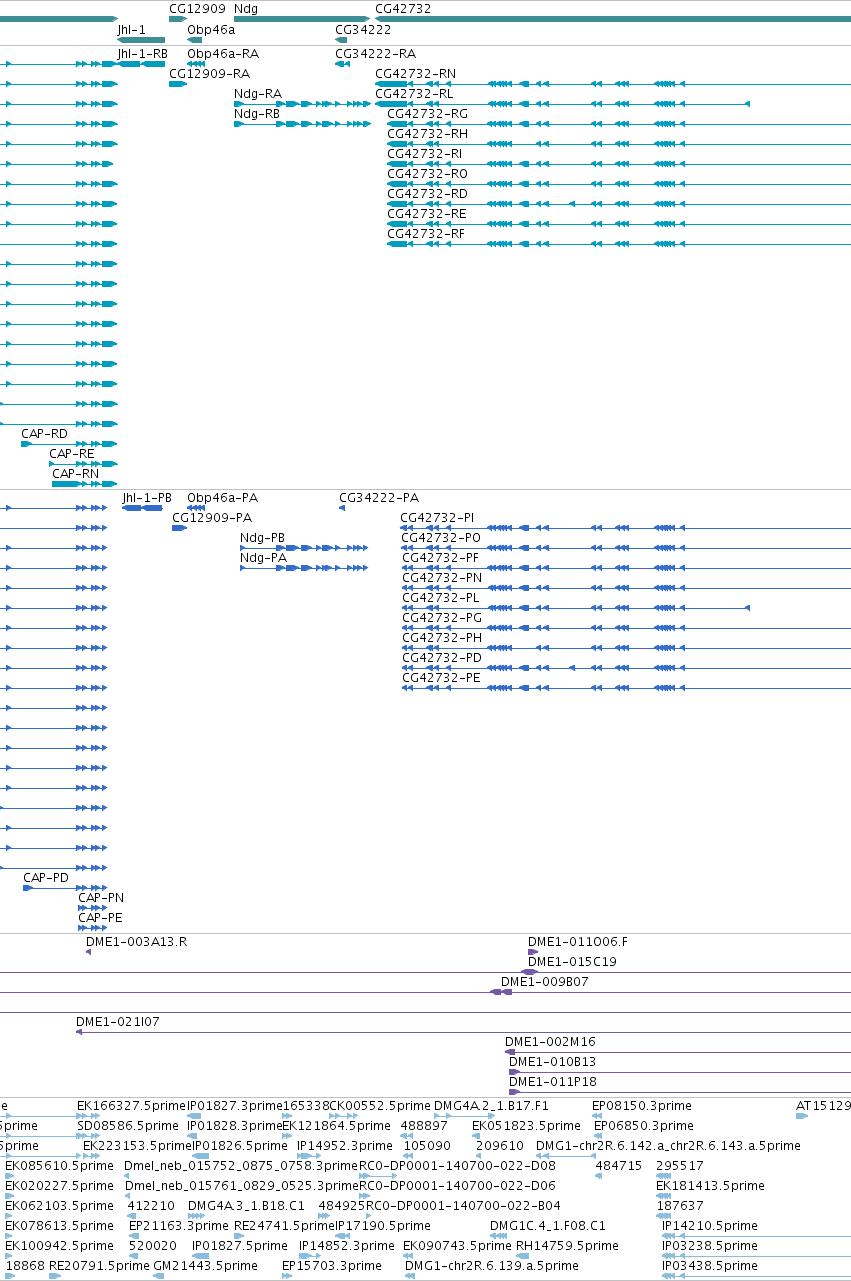Click transcript CG42732-RI
851x1281 pixels.
425,153
